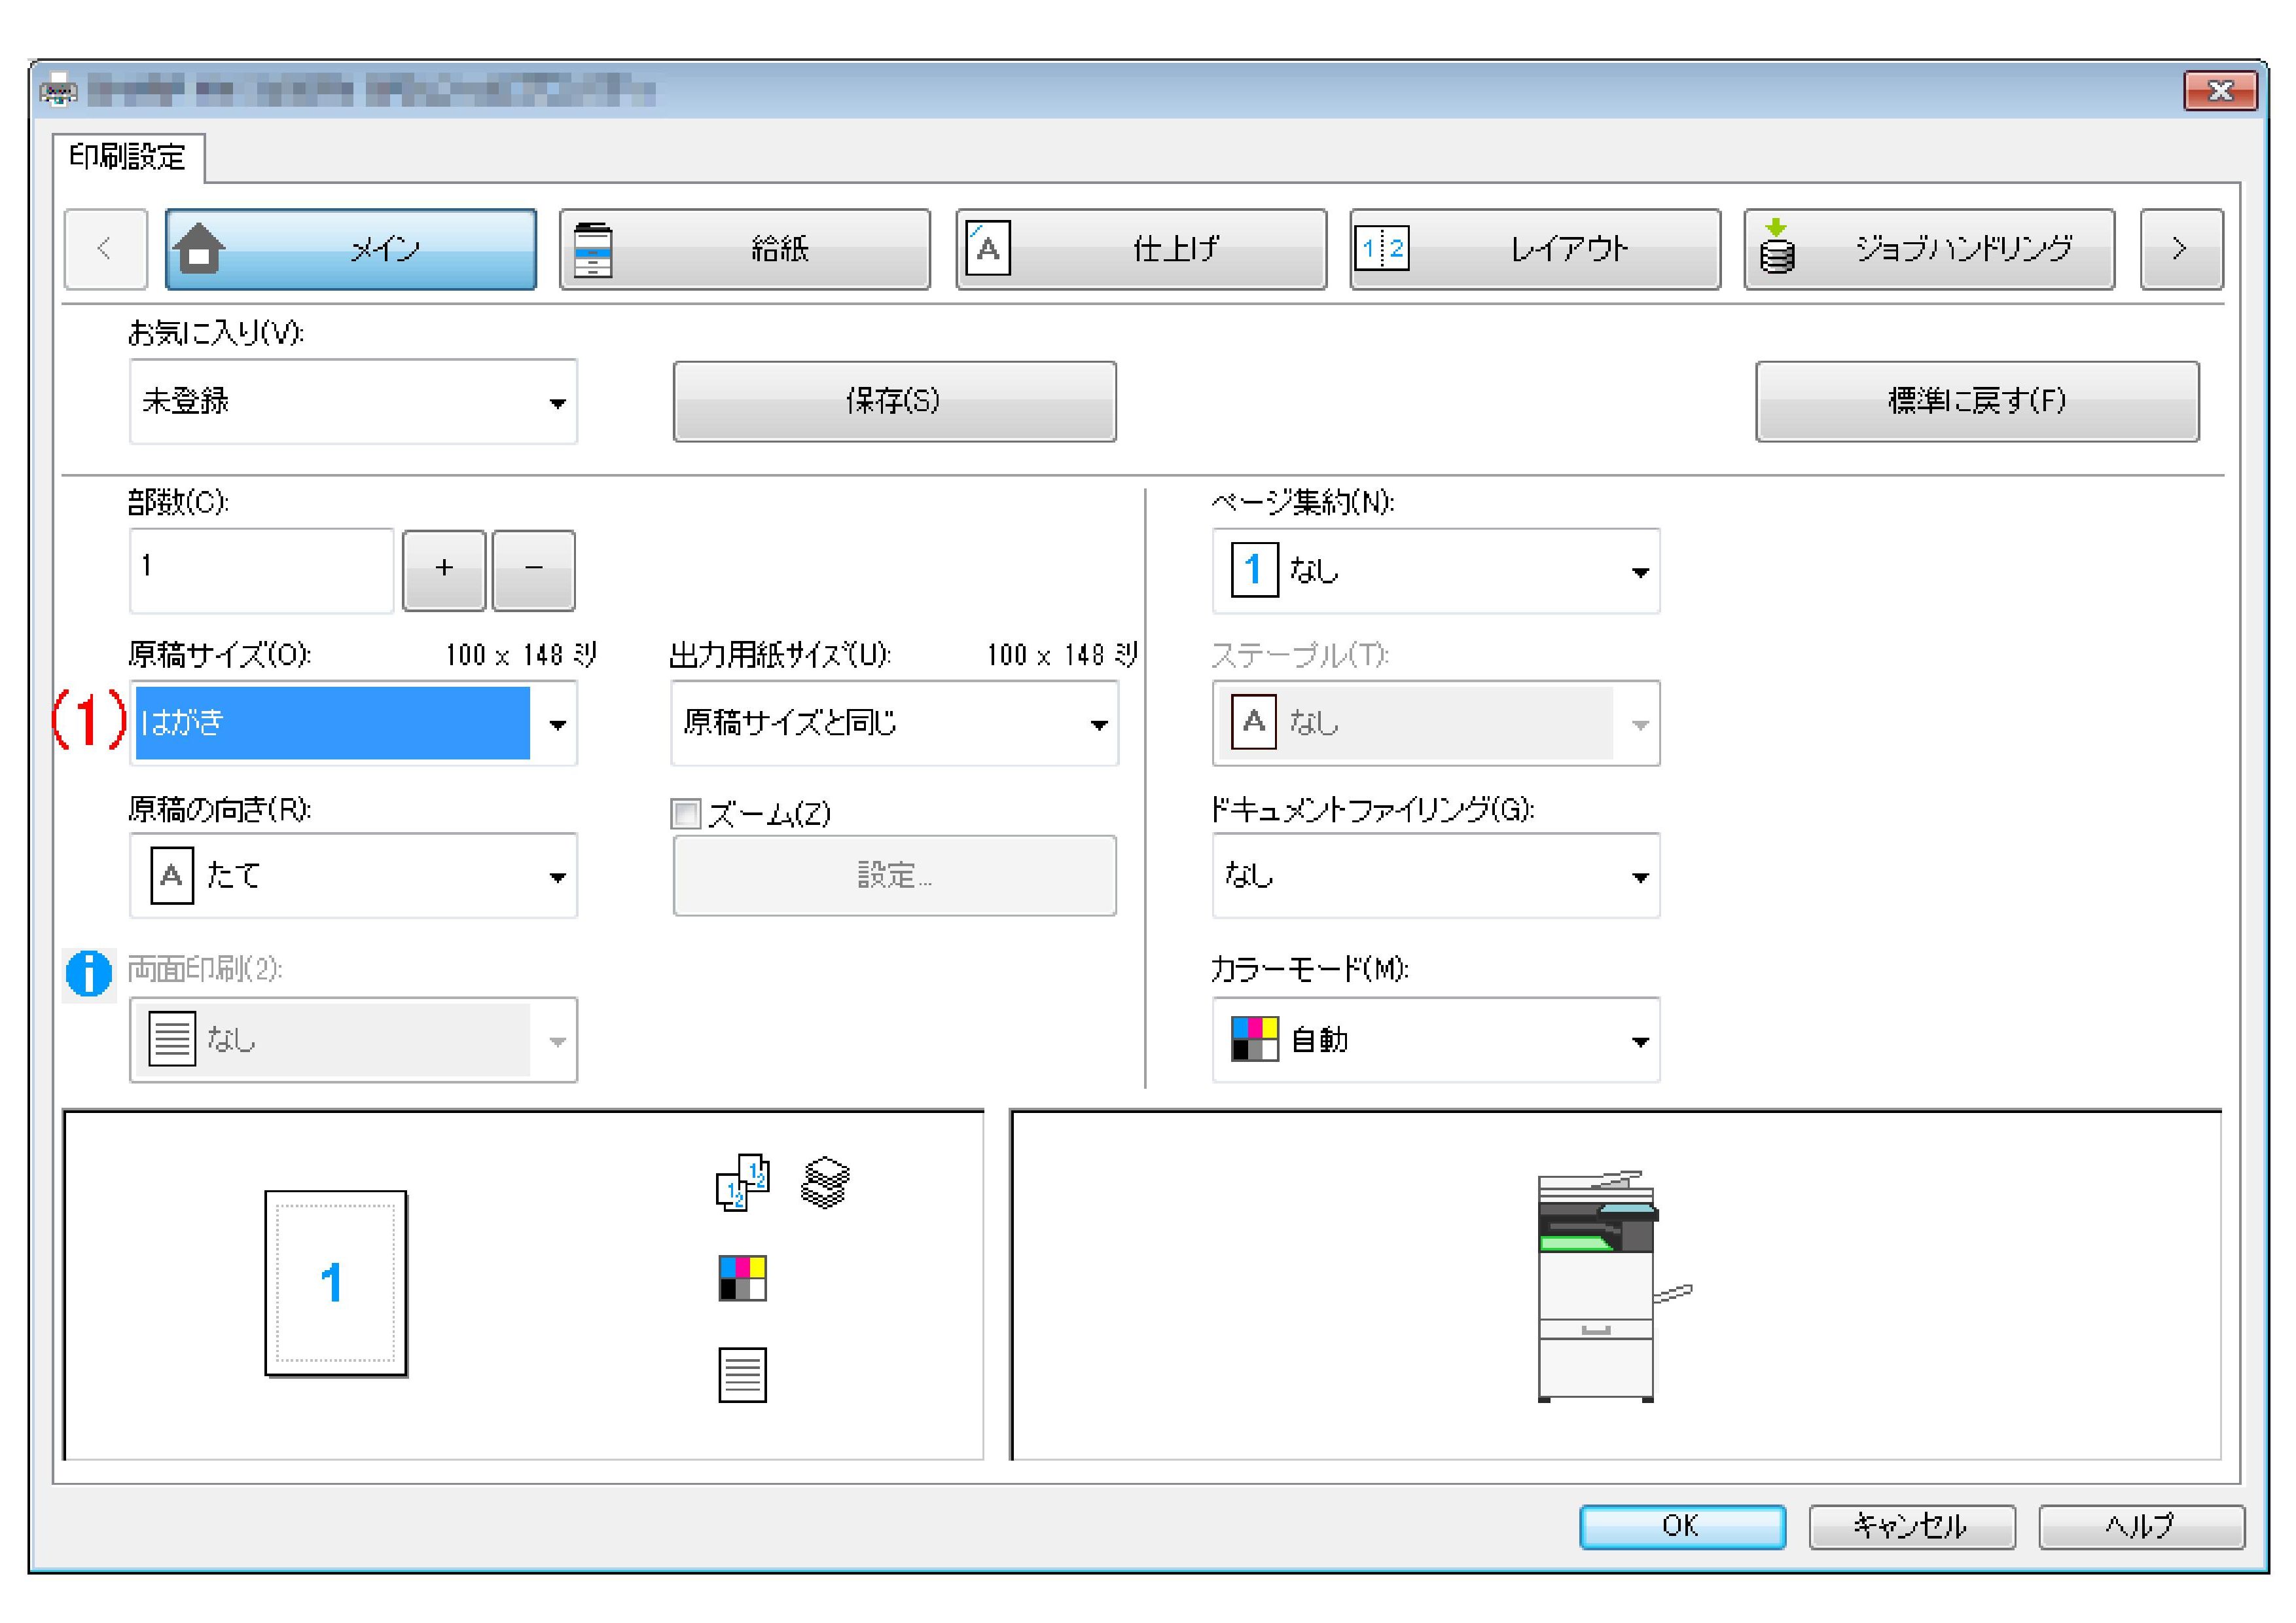Increase copies with the plus button
The width and height of the screenshot is (2296, 1623).
[x=444, y=569]
